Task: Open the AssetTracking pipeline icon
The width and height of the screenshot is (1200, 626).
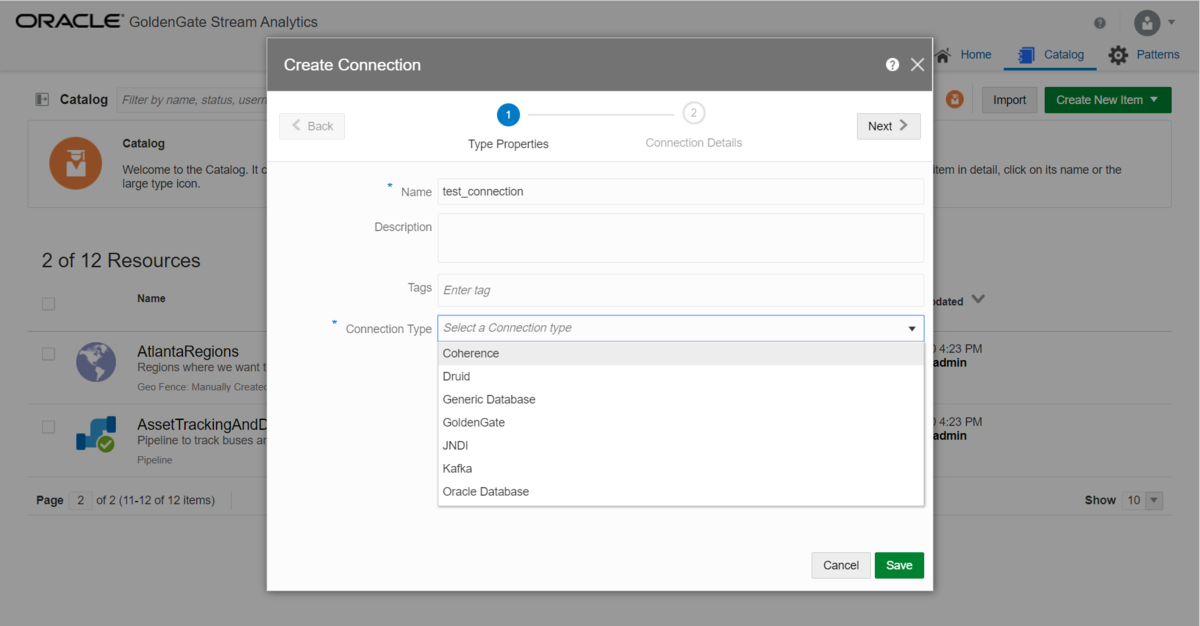Action: pyautogui.click(x=96, y=434)
